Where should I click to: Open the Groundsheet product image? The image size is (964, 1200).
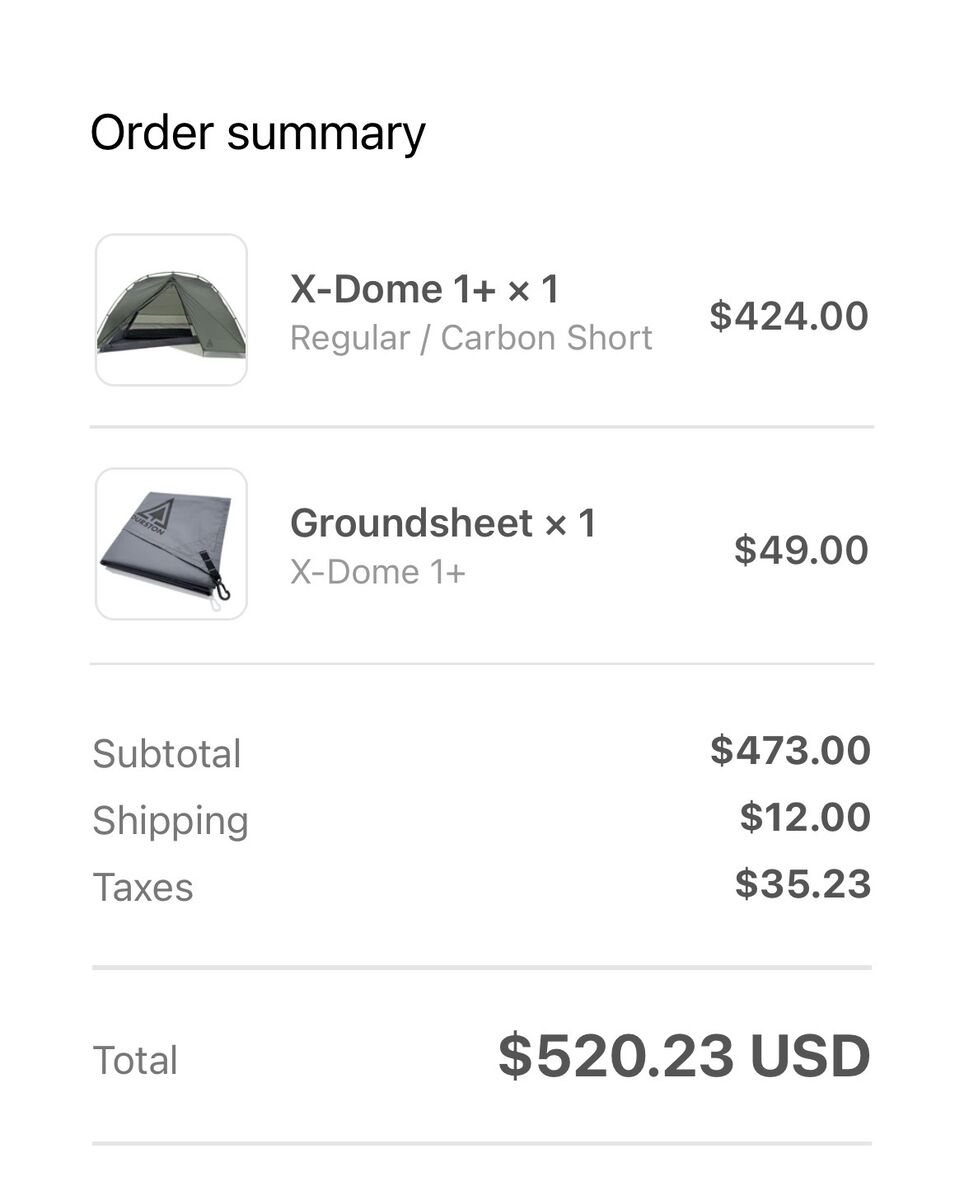(171, 544)
